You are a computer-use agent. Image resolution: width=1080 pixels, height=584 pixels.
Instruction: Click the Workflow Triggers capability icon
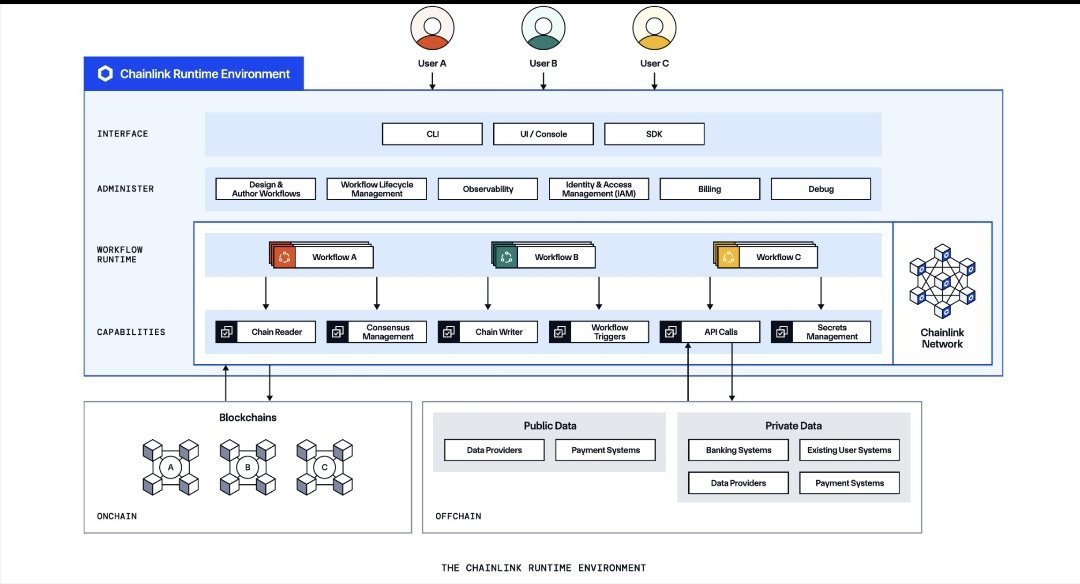pyautogui.click(x=560, y=332)
